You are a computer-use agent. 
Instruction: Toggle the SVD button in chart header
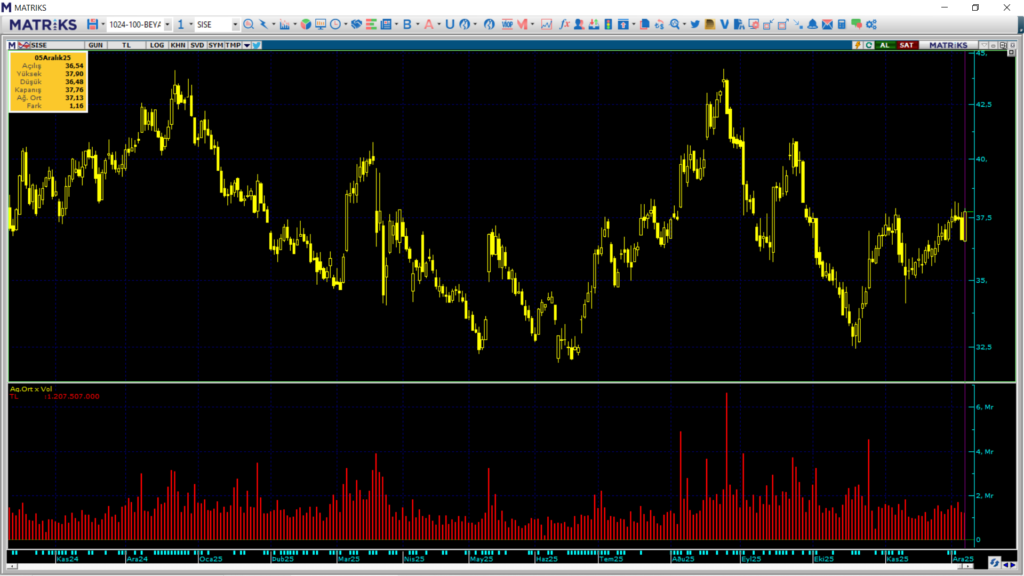197,45
